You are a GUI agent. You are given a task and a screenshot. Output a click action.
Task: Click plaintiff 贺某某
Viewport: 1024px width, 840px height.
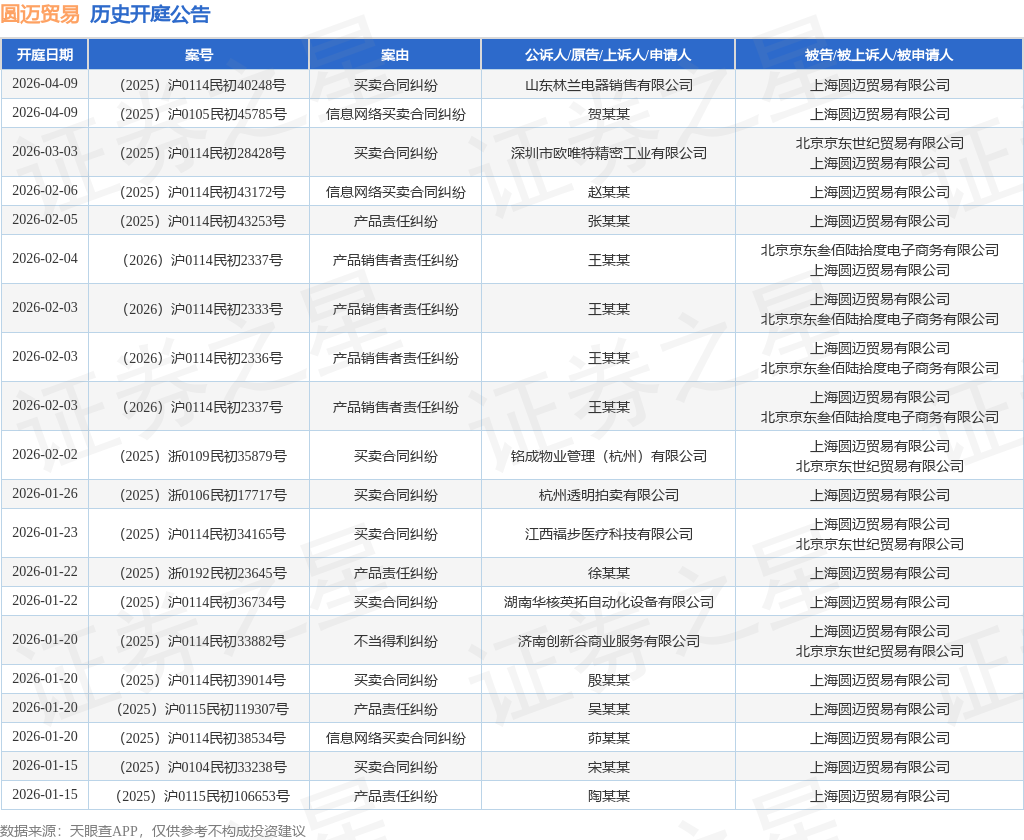click(x=609, y=114)
